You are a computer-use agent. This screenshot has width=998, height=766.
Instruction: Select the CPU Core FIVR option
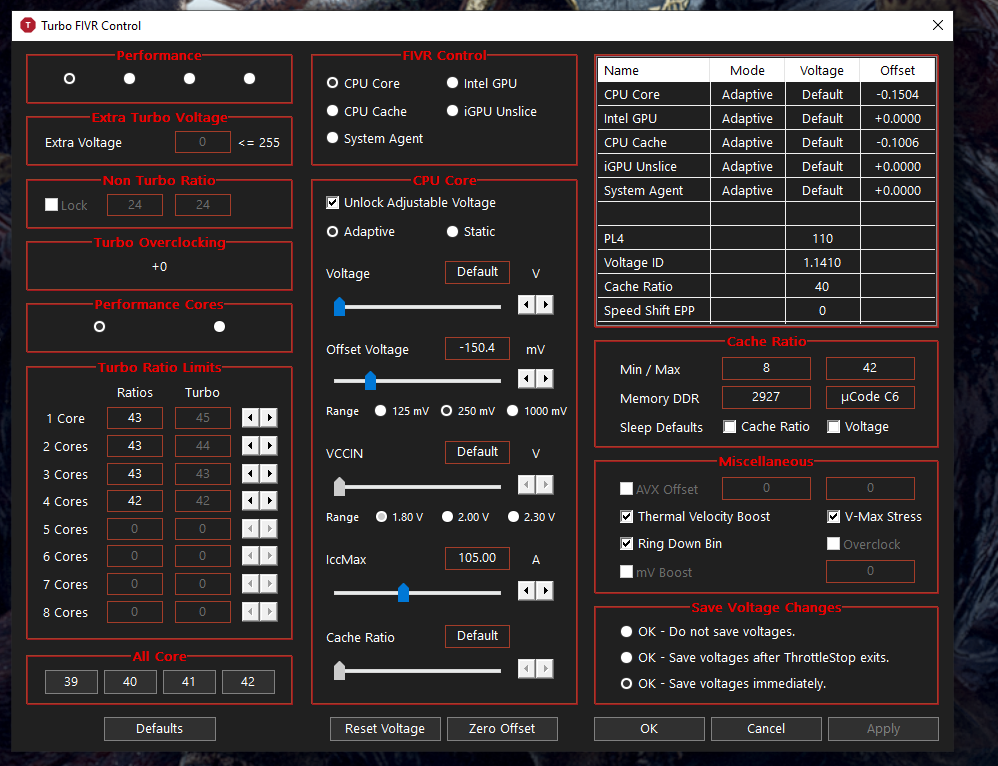click(x=363, y=83)
